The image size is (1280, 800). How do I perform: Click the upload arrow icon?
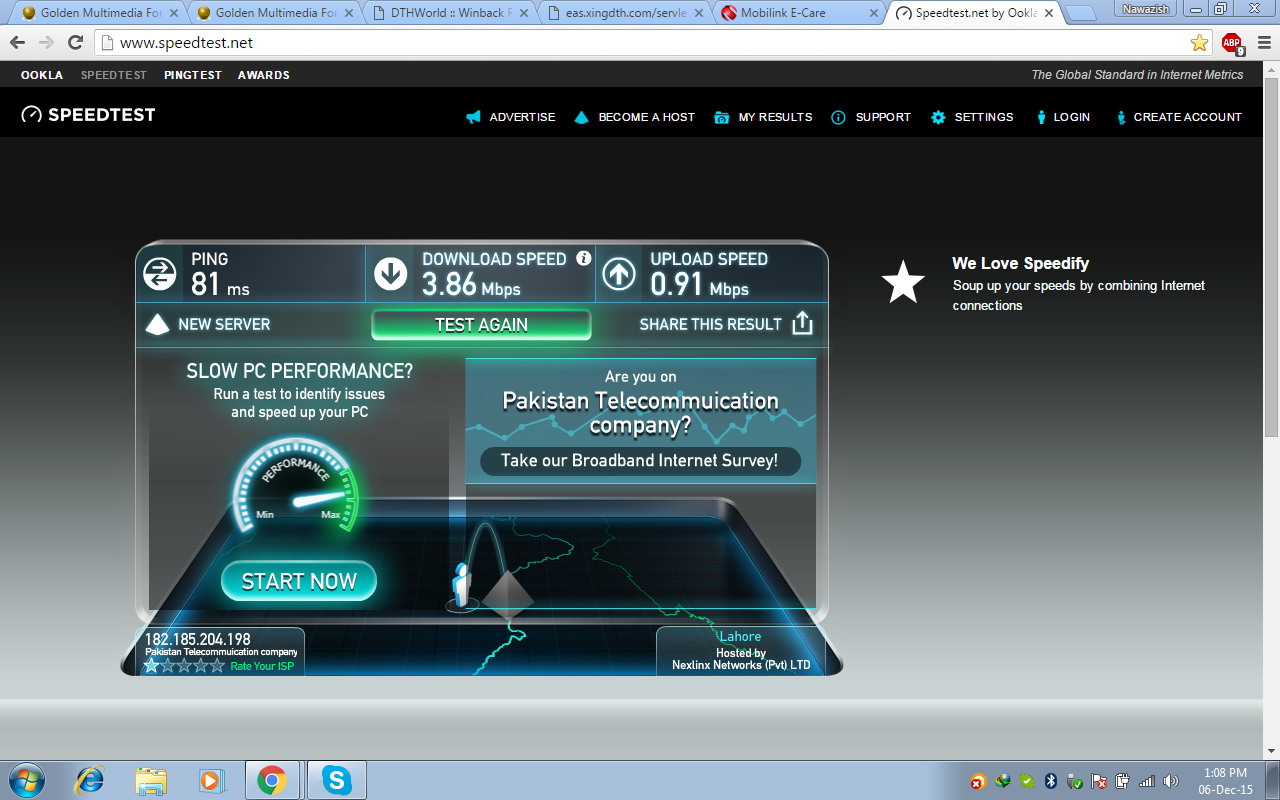click(619, 274)
